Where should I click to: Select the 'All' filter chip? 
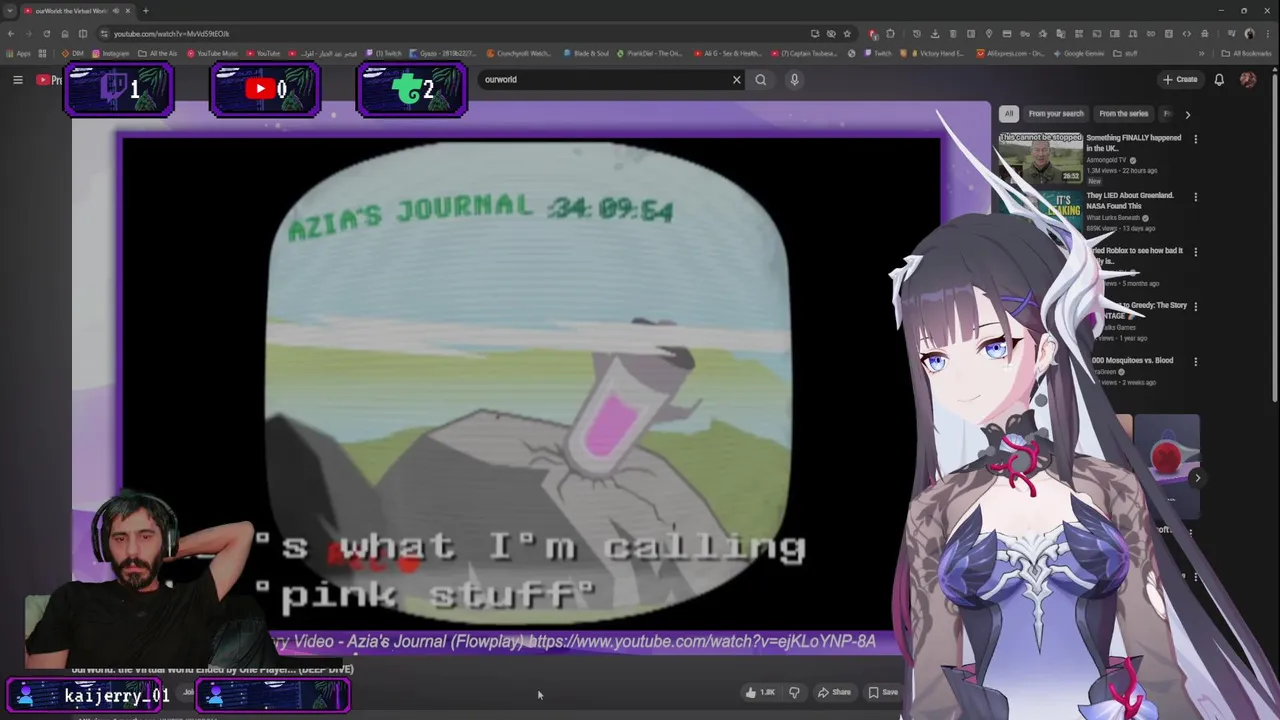1009,114
